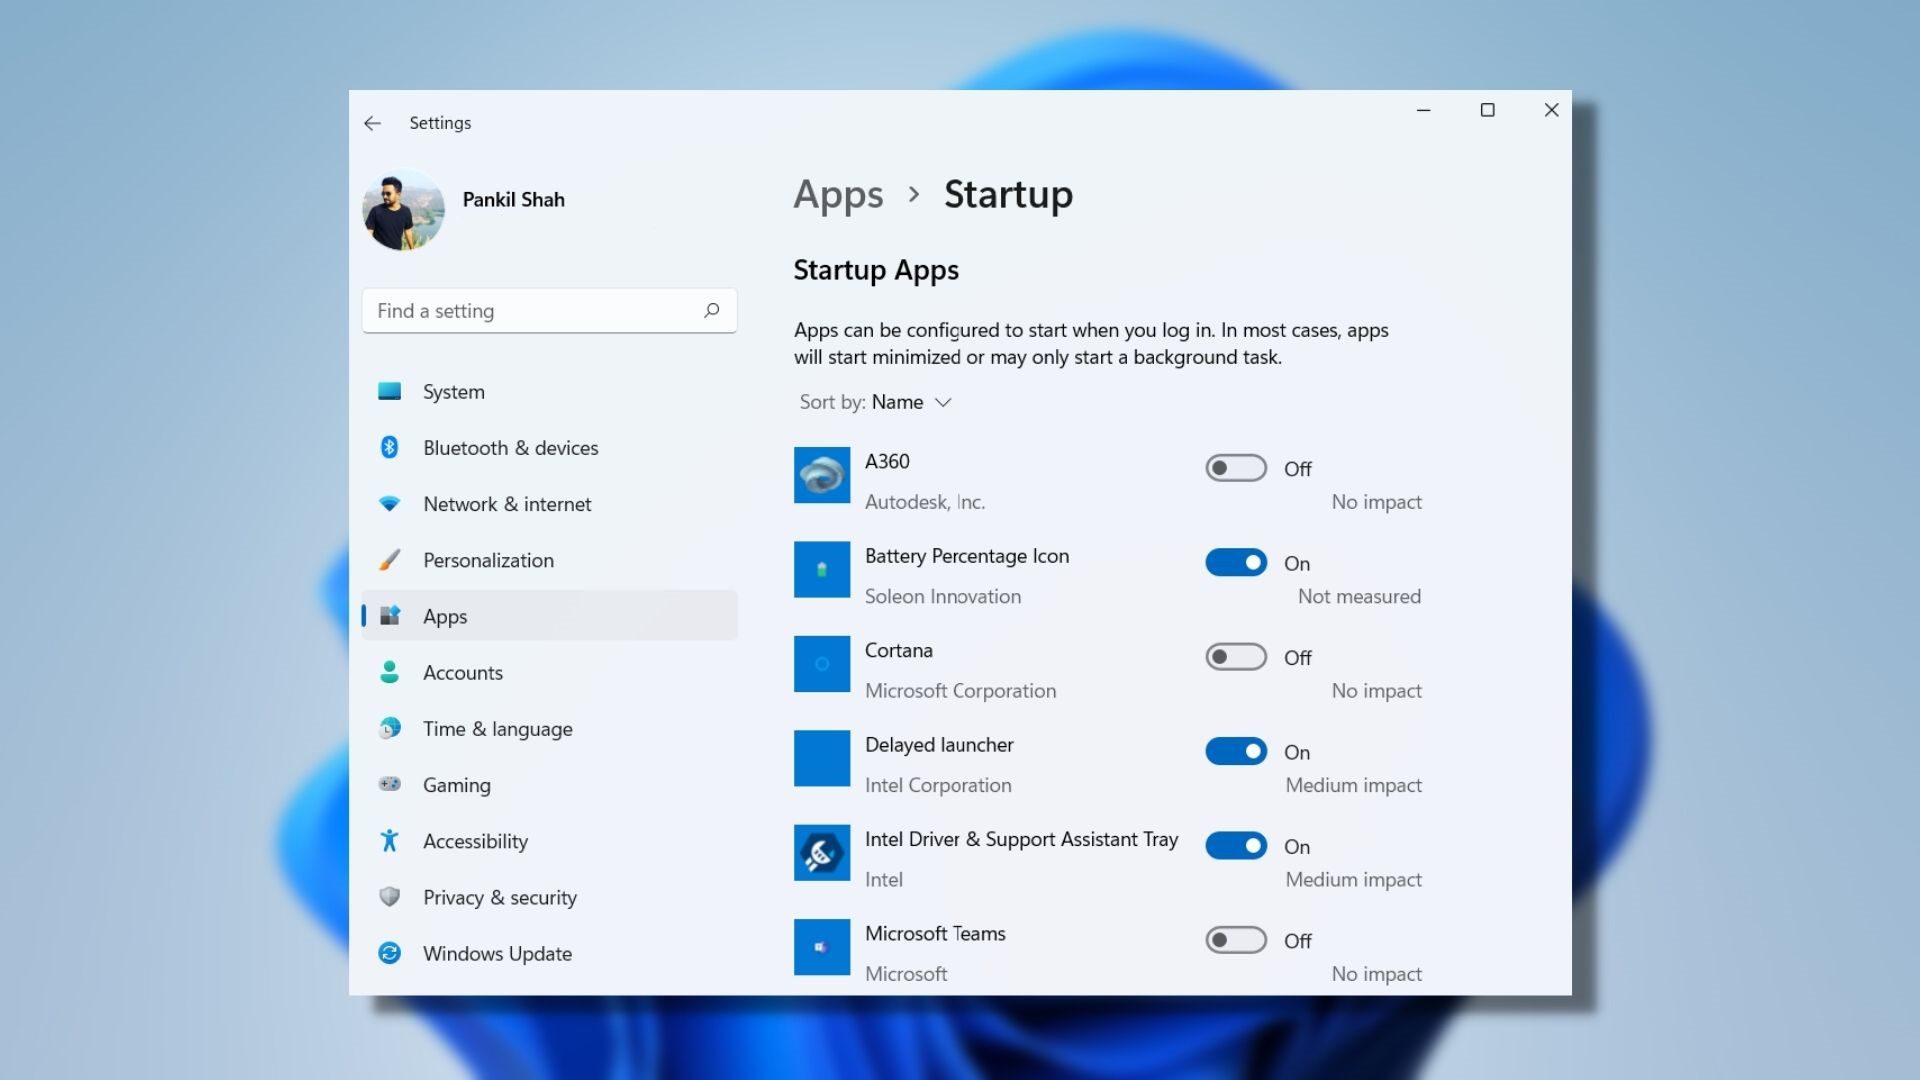Click the Microsoft Teams app icon
Viewport: 1920px width, 1080px height.
[x=822, y=947]
